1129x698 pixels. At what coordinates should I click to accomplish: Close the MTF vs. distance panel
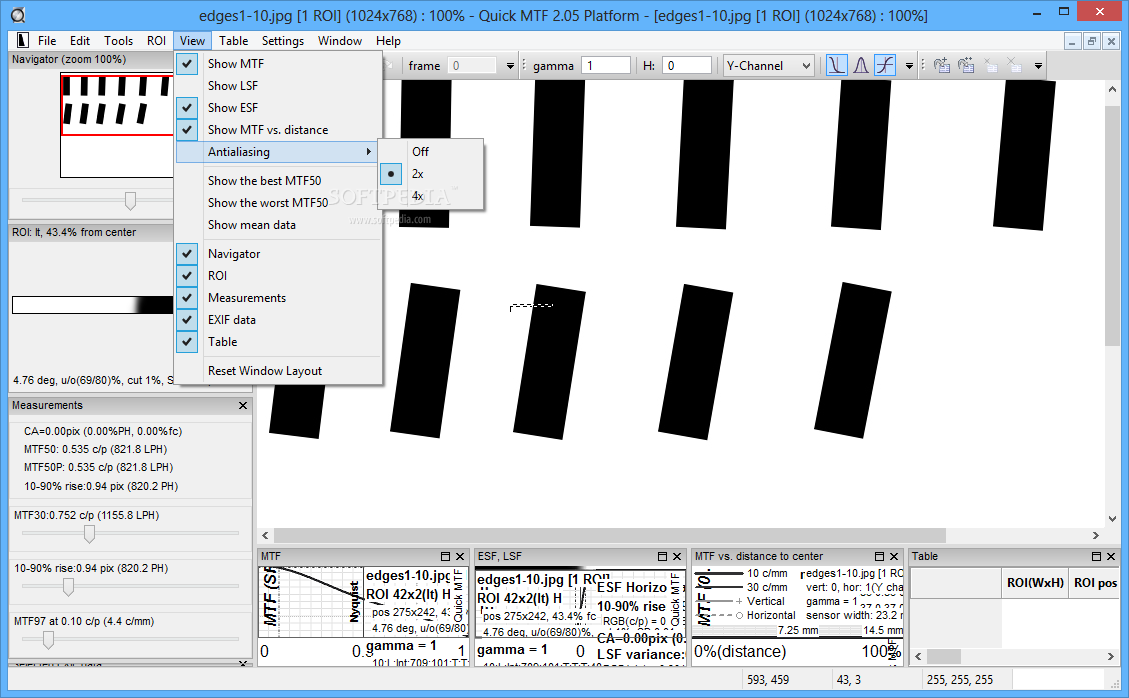point(894,556)
